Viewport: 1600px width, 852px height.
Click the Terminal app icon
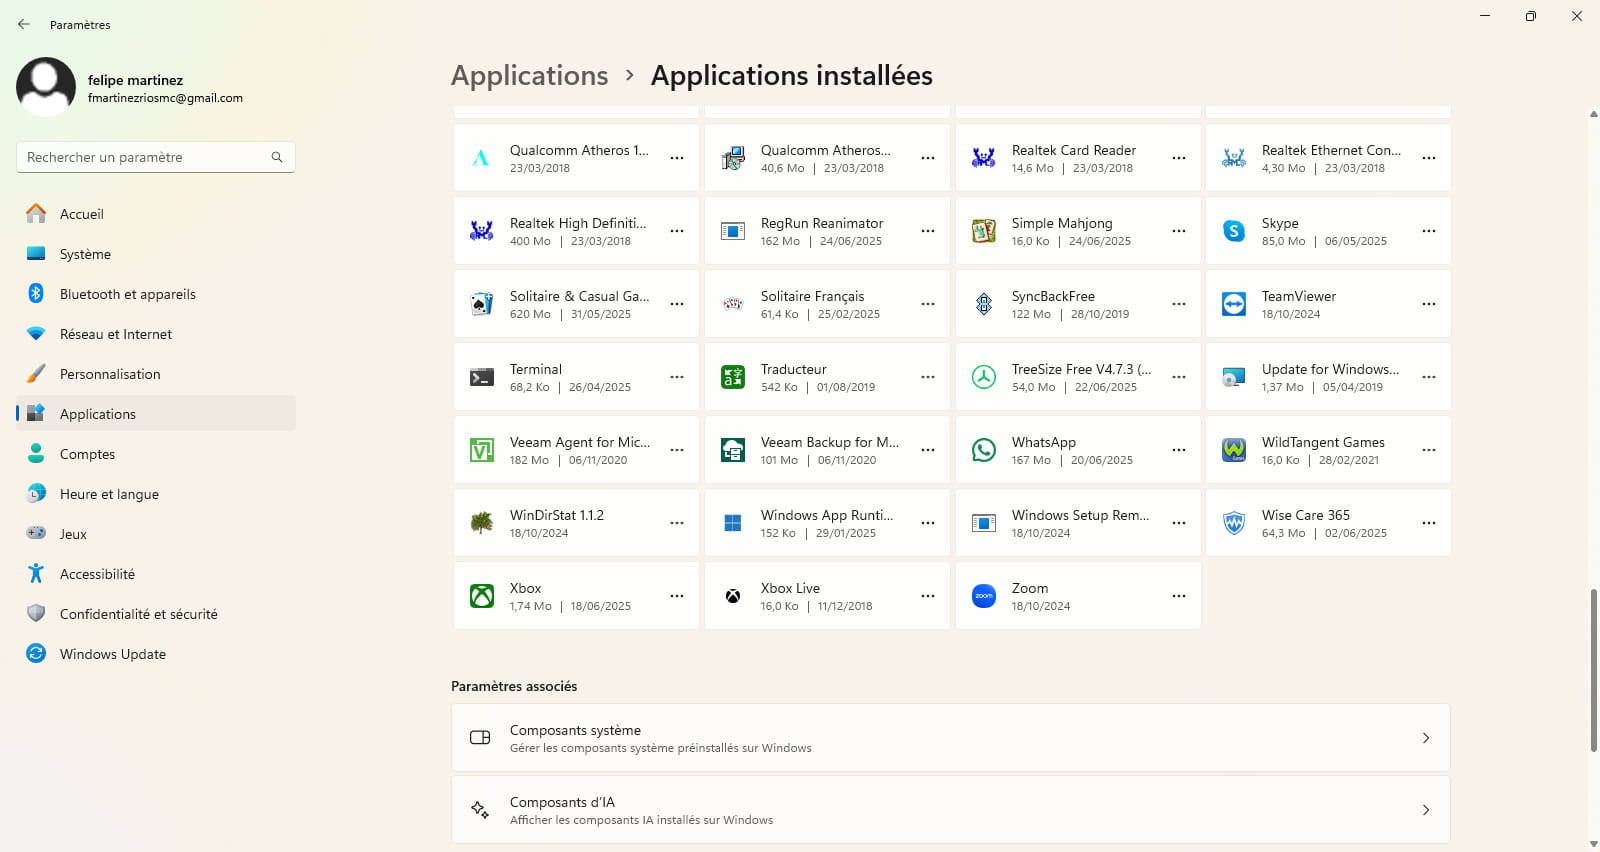point(482,377)
